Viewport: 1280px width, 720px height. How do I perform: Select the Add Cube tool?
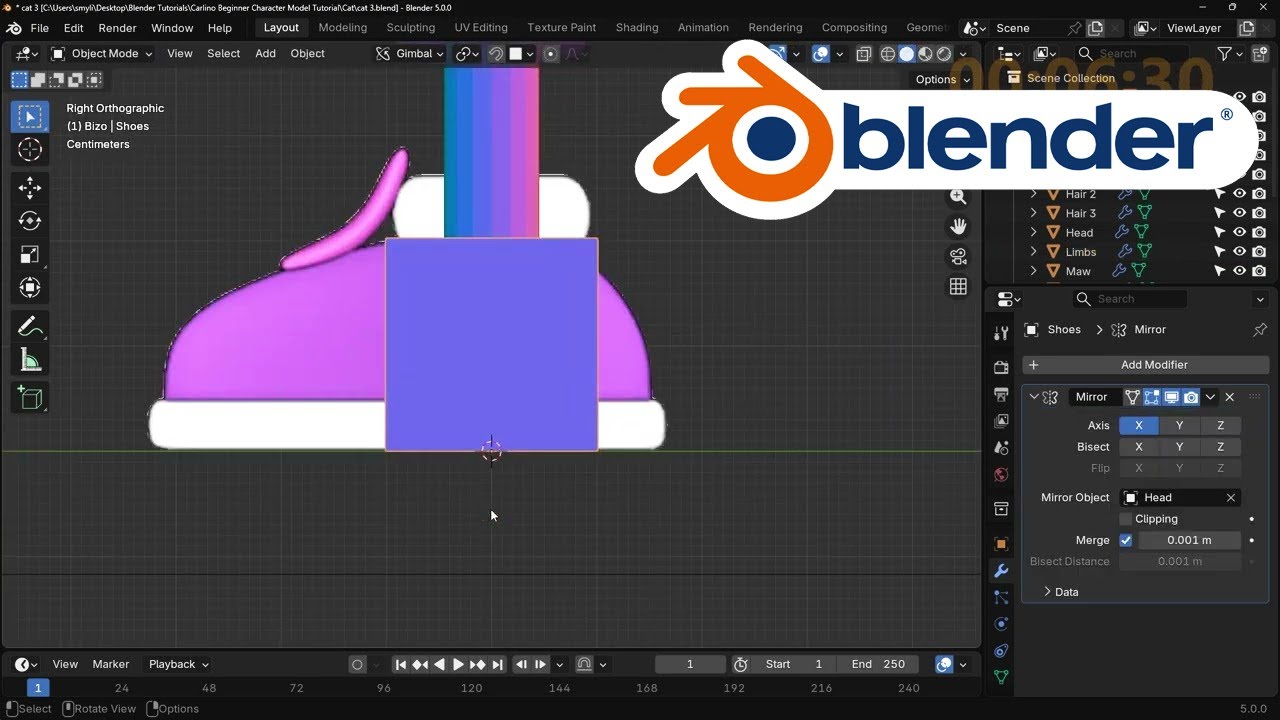pos(30,398)
